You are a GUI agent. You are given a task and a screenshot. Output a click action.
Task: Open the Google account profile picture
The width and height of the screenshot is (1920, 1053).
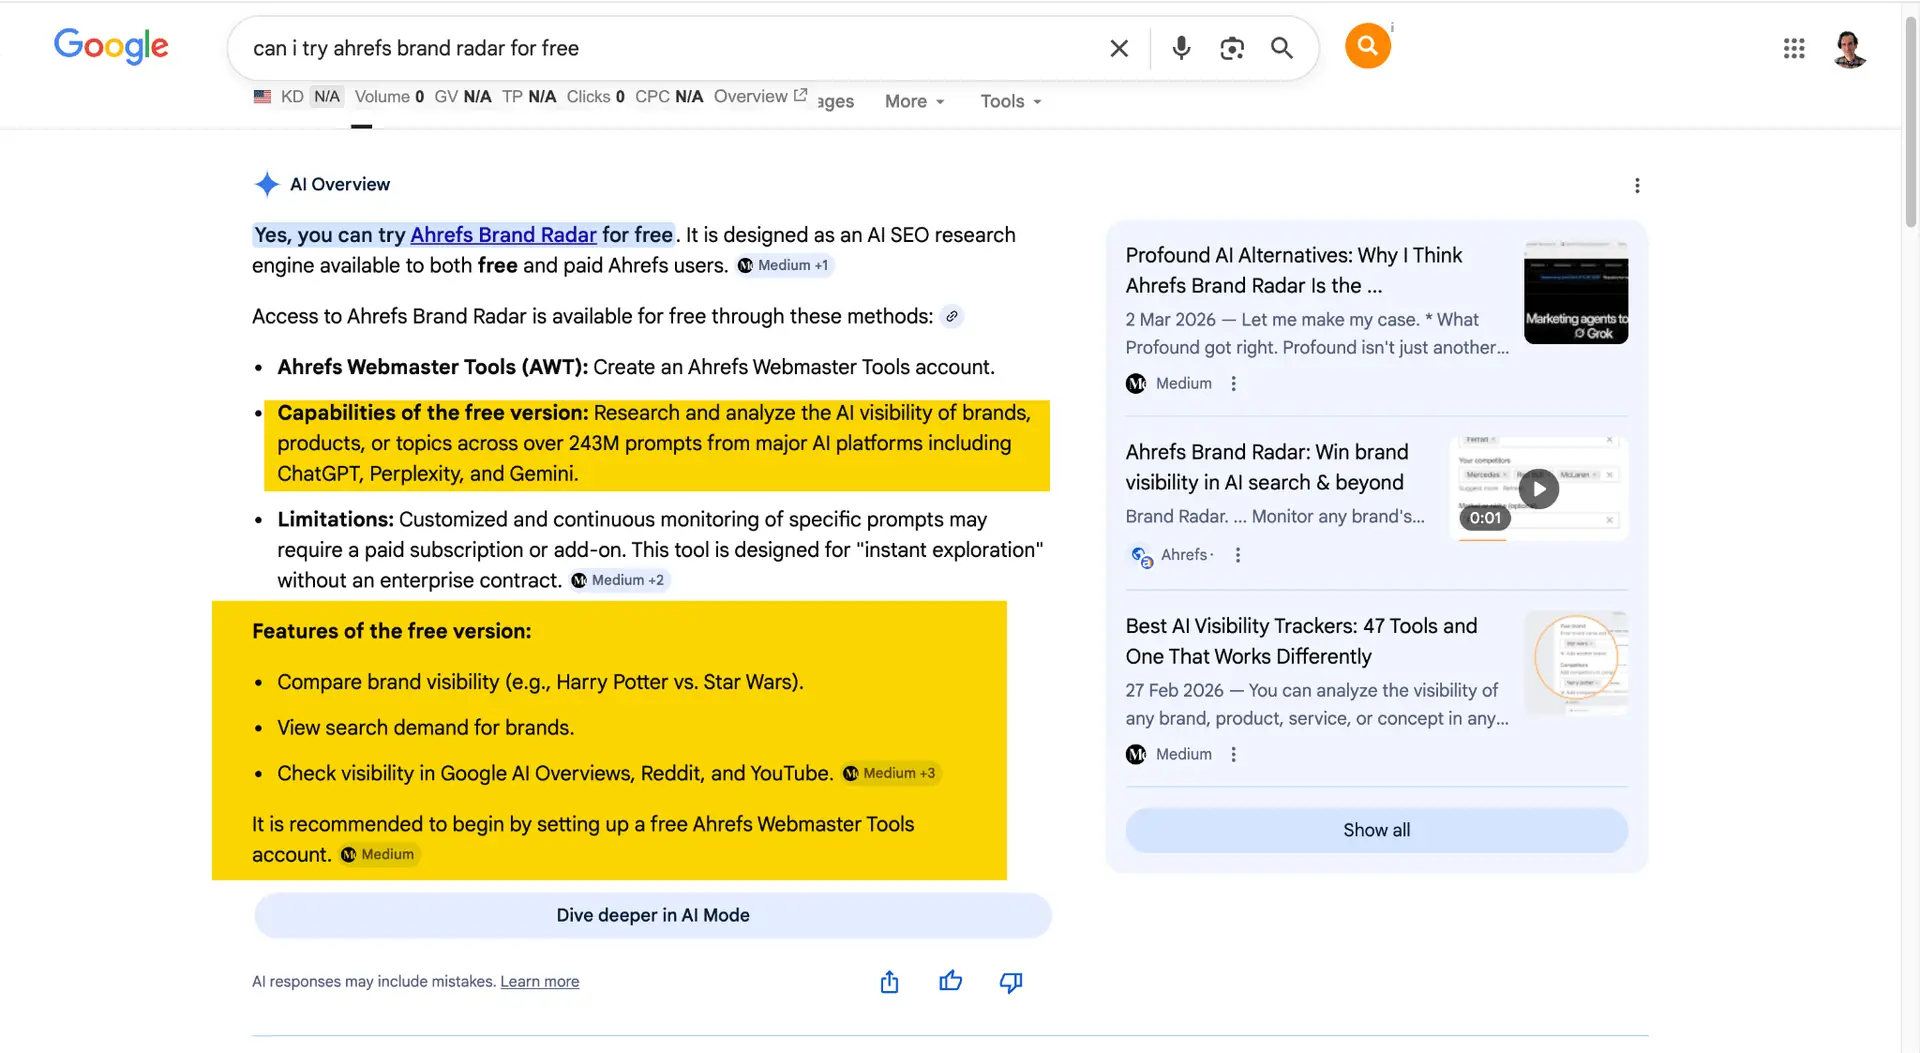click(1850, 48)
